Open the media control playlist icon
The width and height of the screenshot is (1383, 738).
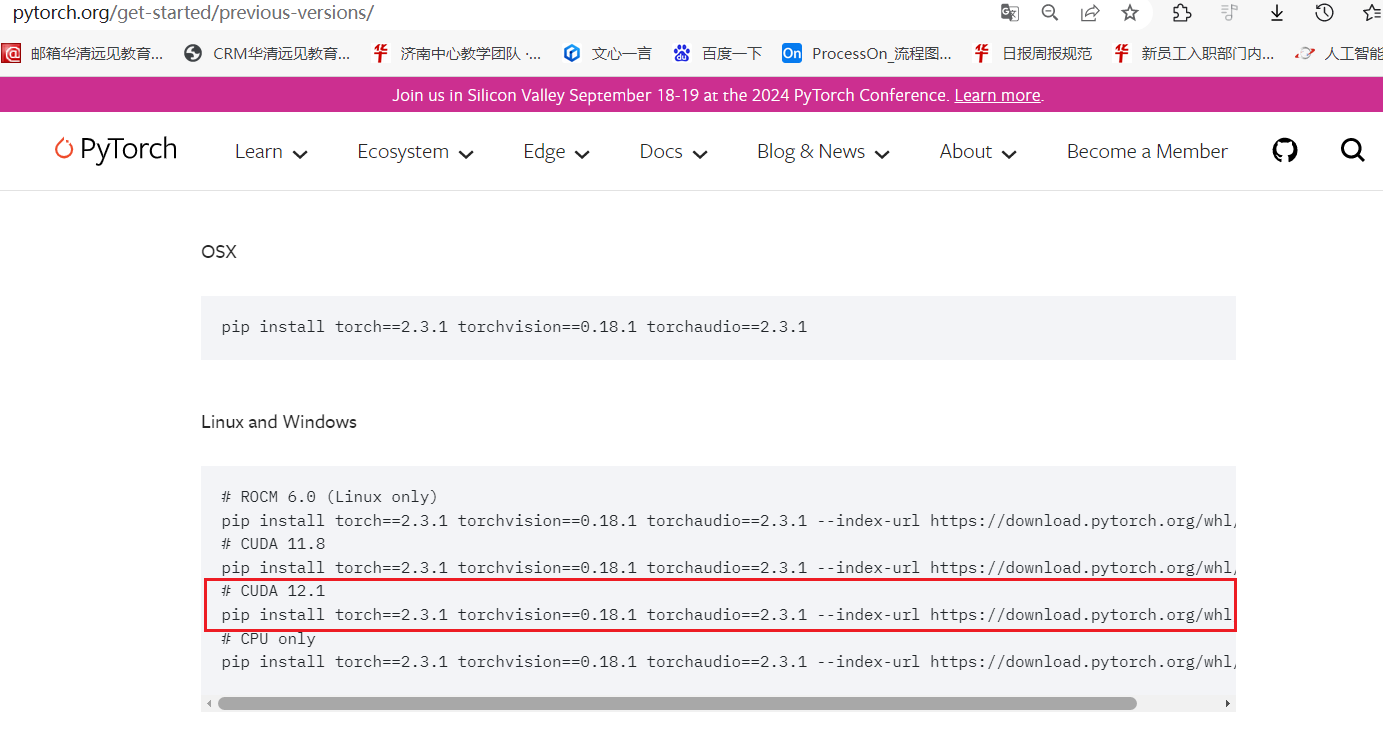coord(1230,13)
